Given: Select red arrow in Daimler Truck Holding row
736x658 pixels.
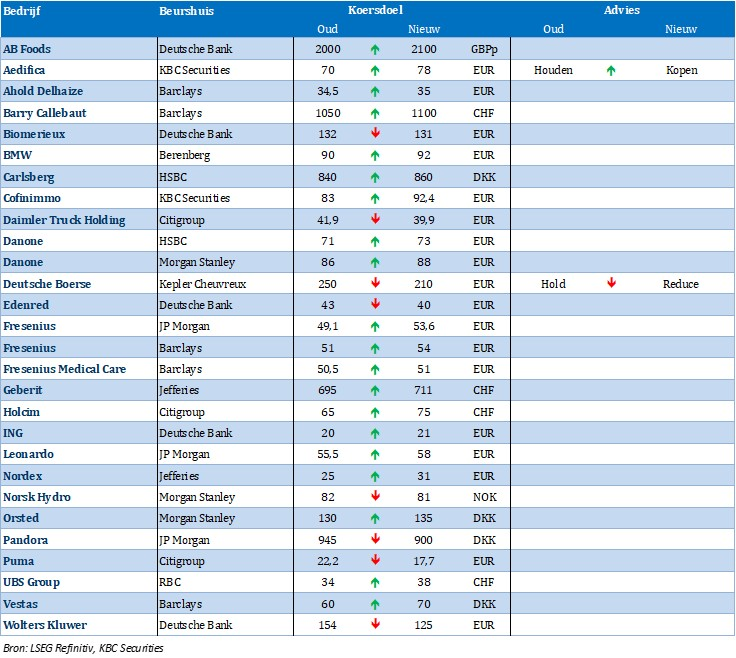Looking at the screenshot, I should [x=374, y=220].
